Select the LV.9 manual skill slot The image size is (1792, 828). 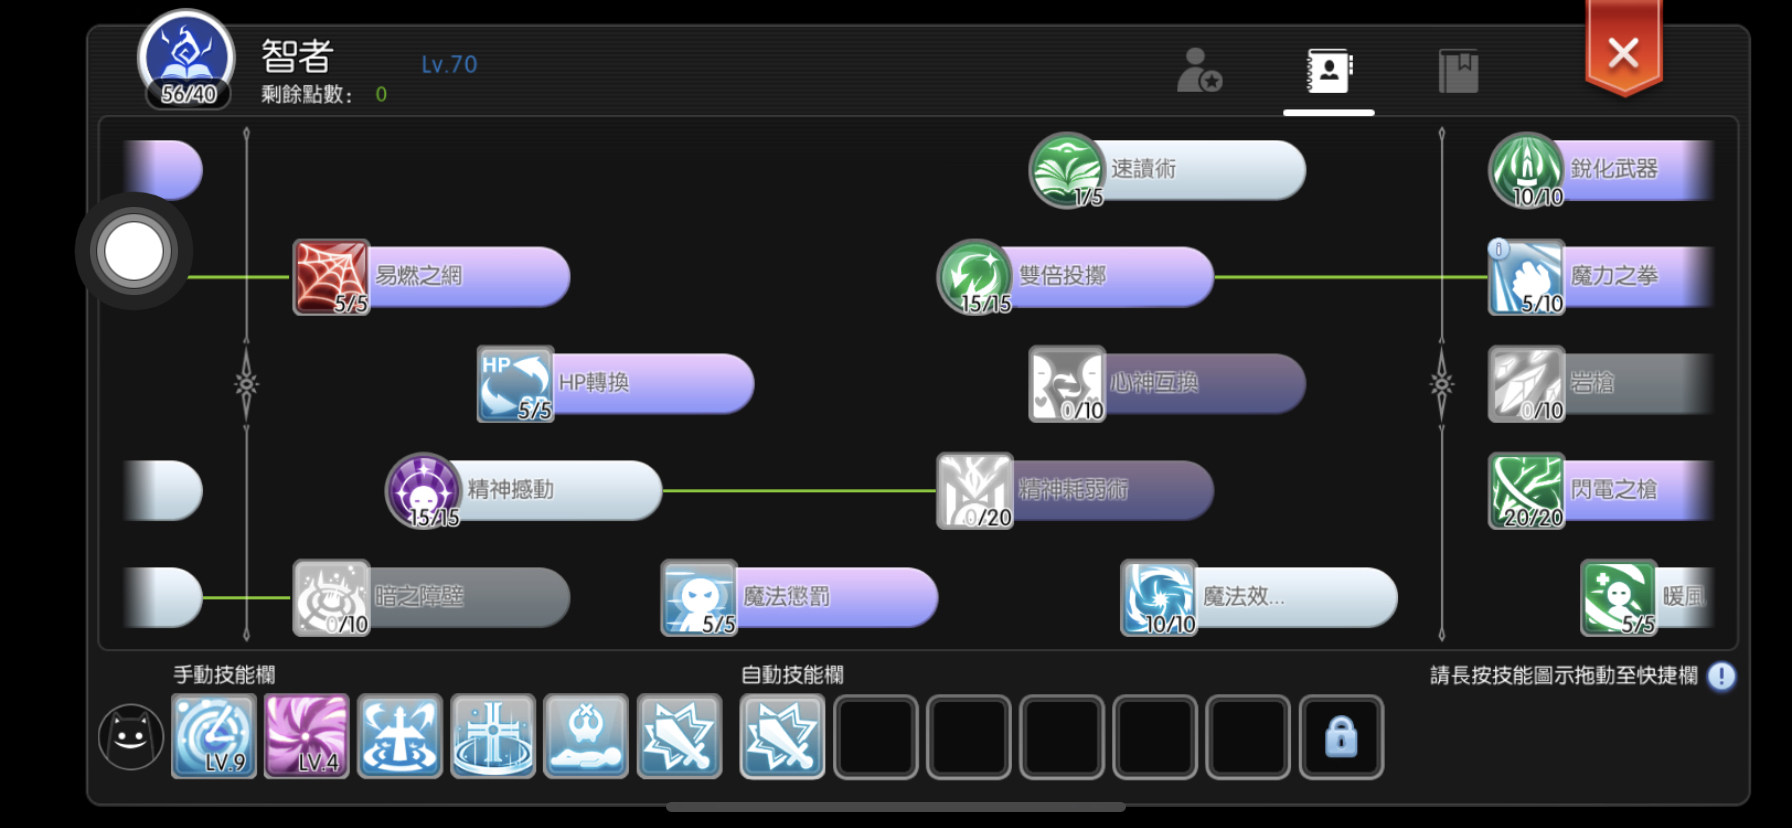click(213, 737)
